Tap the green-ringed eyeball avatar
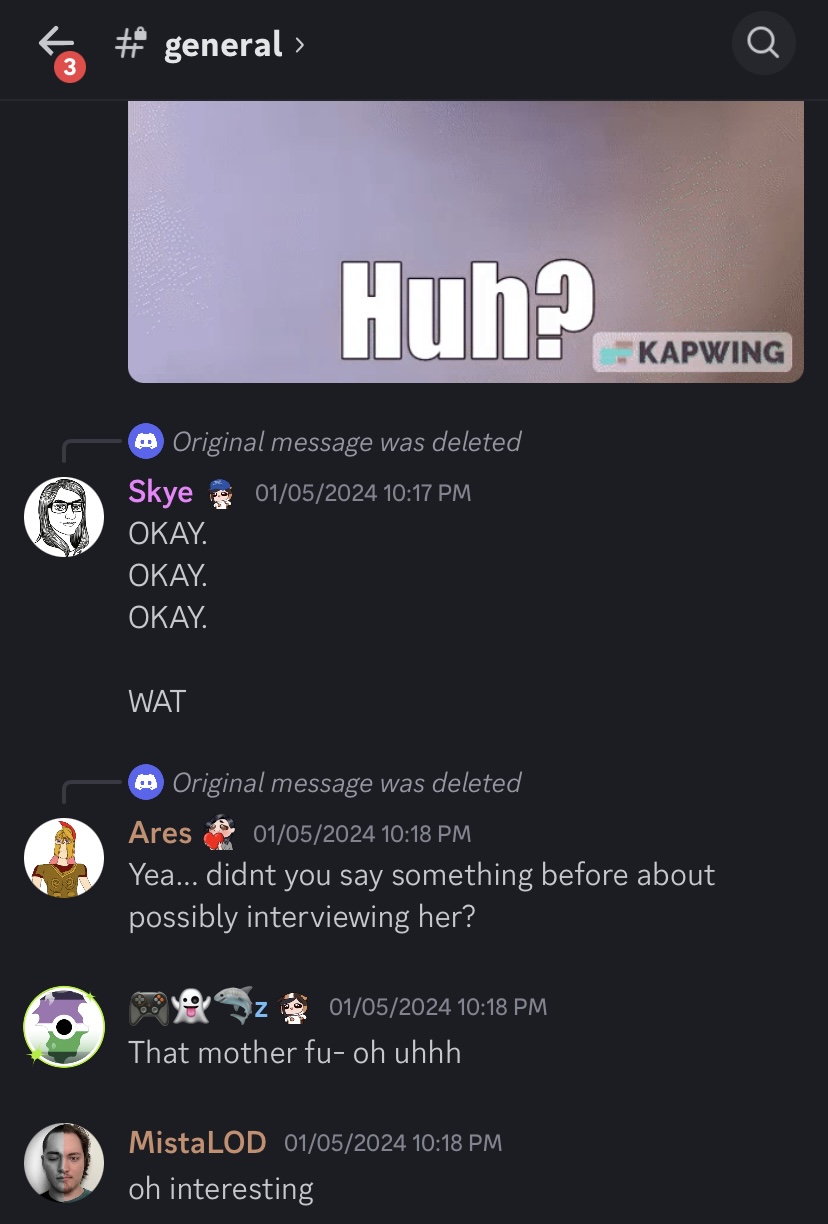Image resolution: width=828 pixels, height=1224 pixels. [64, 1027]
